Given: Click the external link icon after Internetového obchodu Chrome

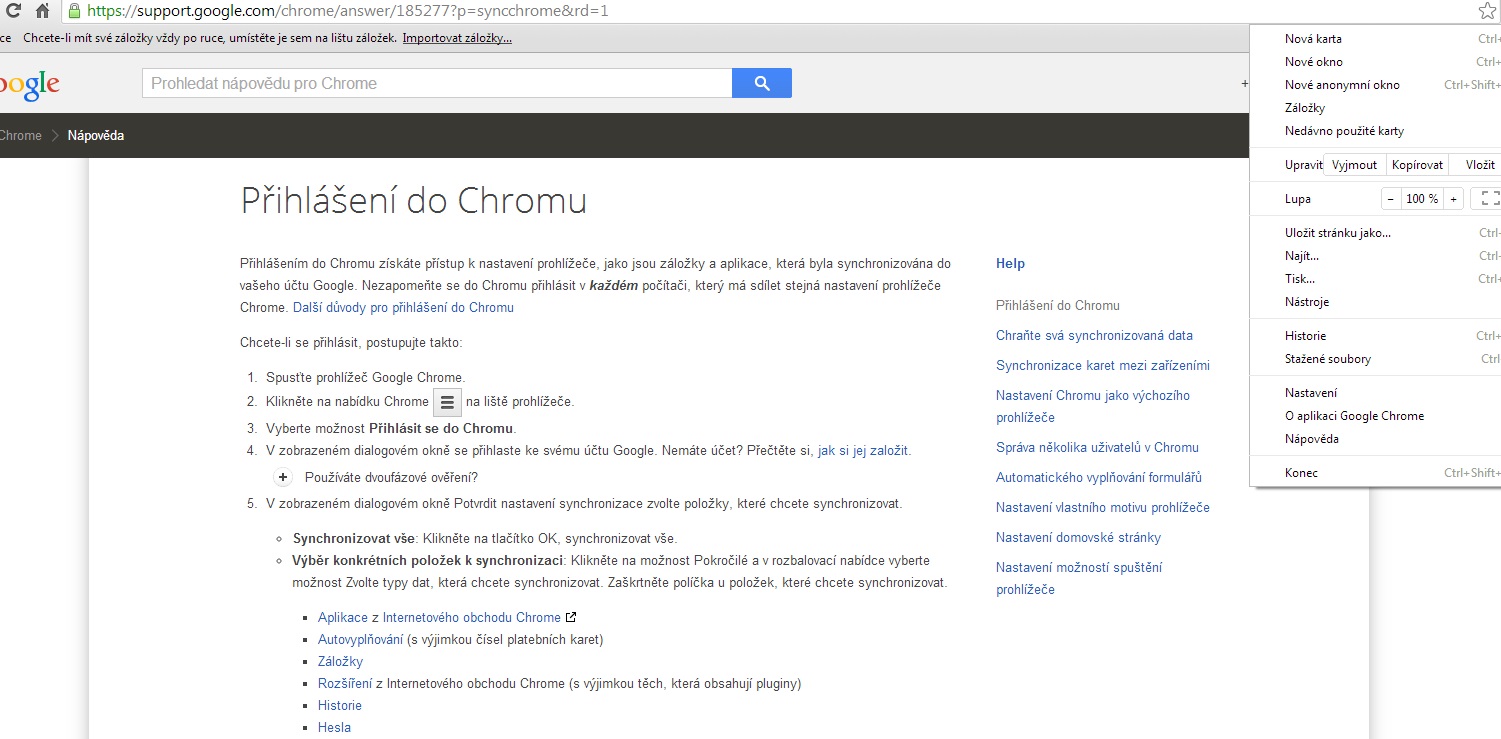Looking at the screenshot, I should [571, 617].
